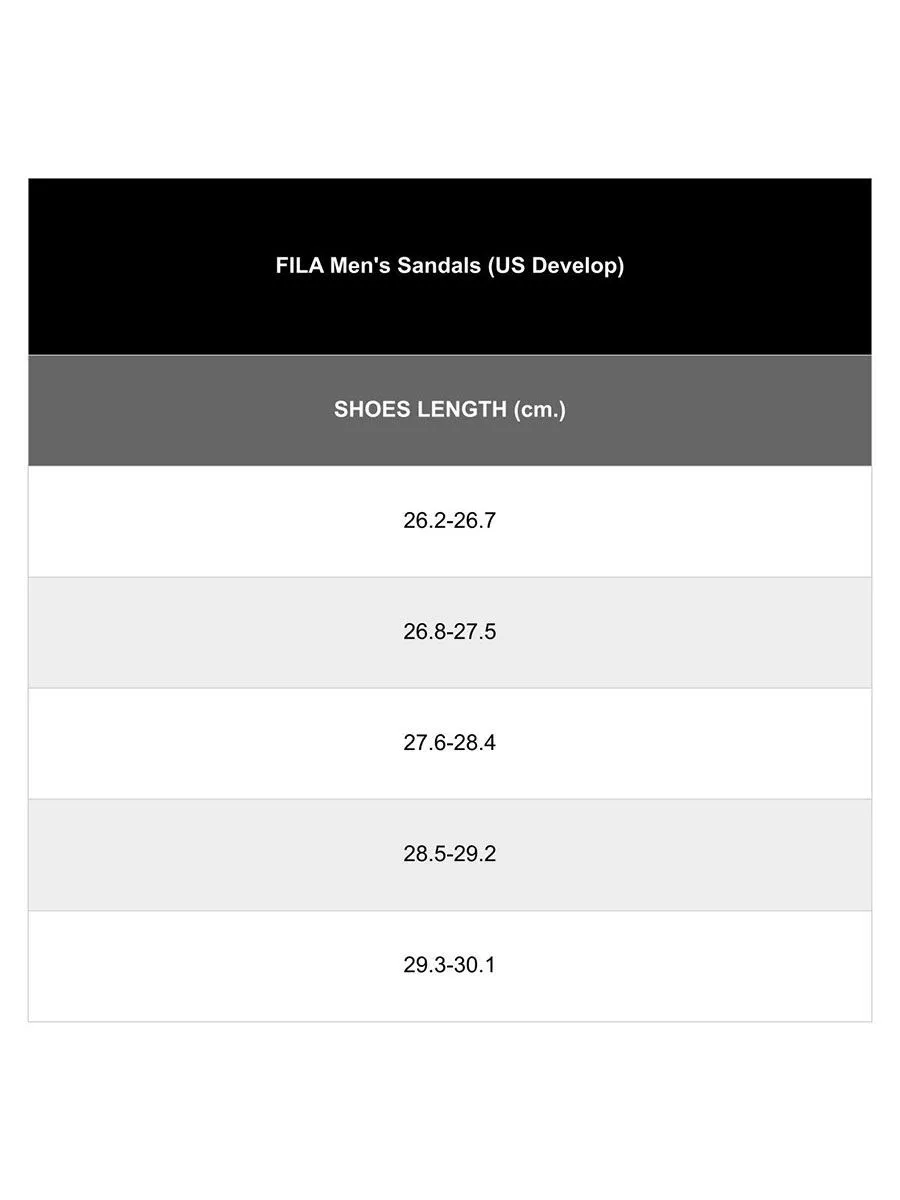Click the 26.2-26.7 size row

click(x=450, y=521)
